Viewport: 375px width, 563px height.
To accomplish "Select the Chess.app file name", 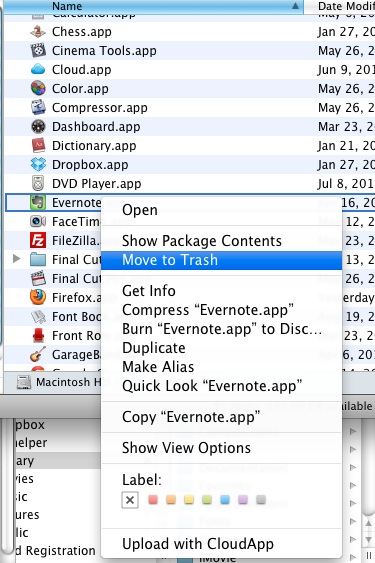I will tap(82, 32).
